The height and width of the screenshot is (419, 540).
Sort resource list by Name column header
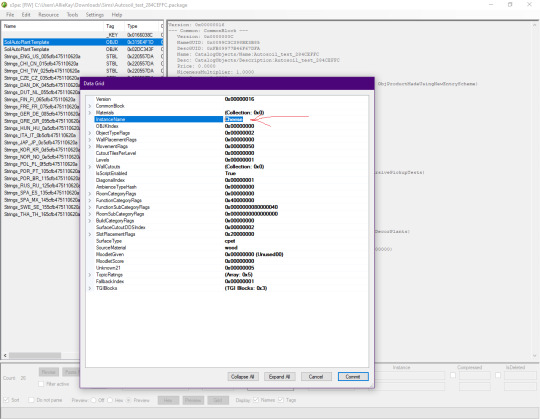coord(52,26)
